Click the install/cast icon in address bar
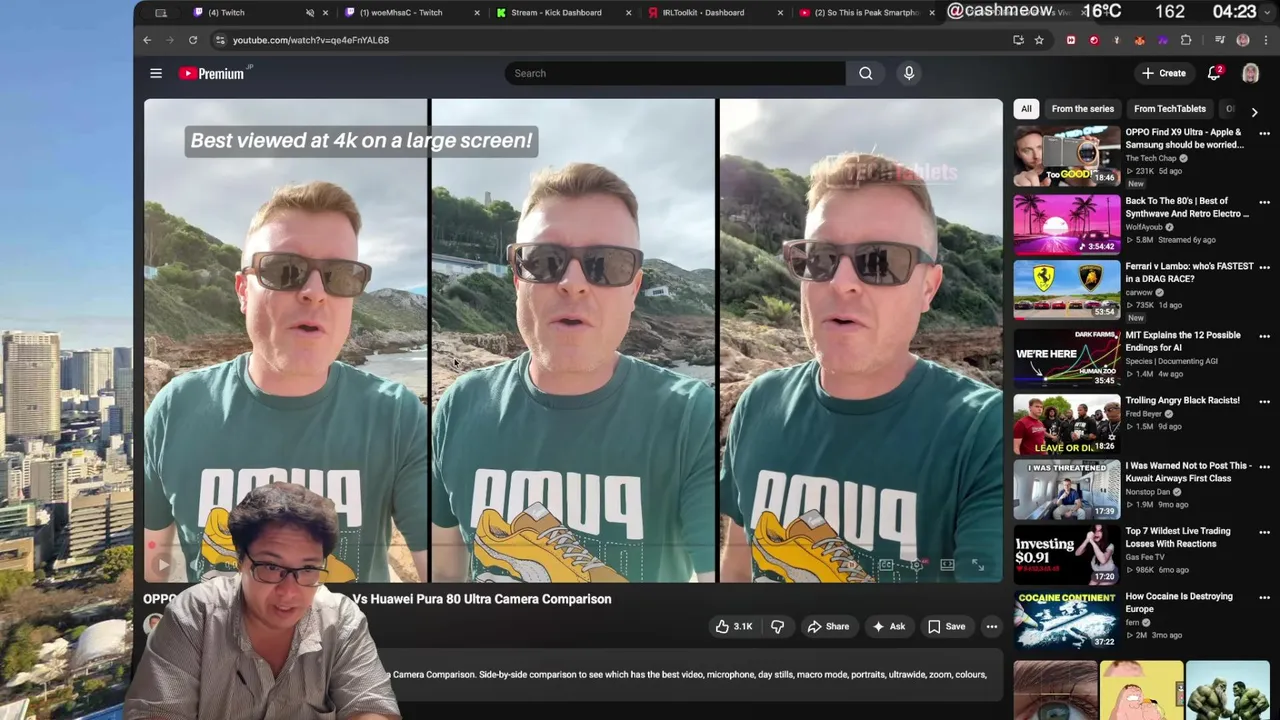The width and height of the screenshot is (1280, 720). (1018, 40)
